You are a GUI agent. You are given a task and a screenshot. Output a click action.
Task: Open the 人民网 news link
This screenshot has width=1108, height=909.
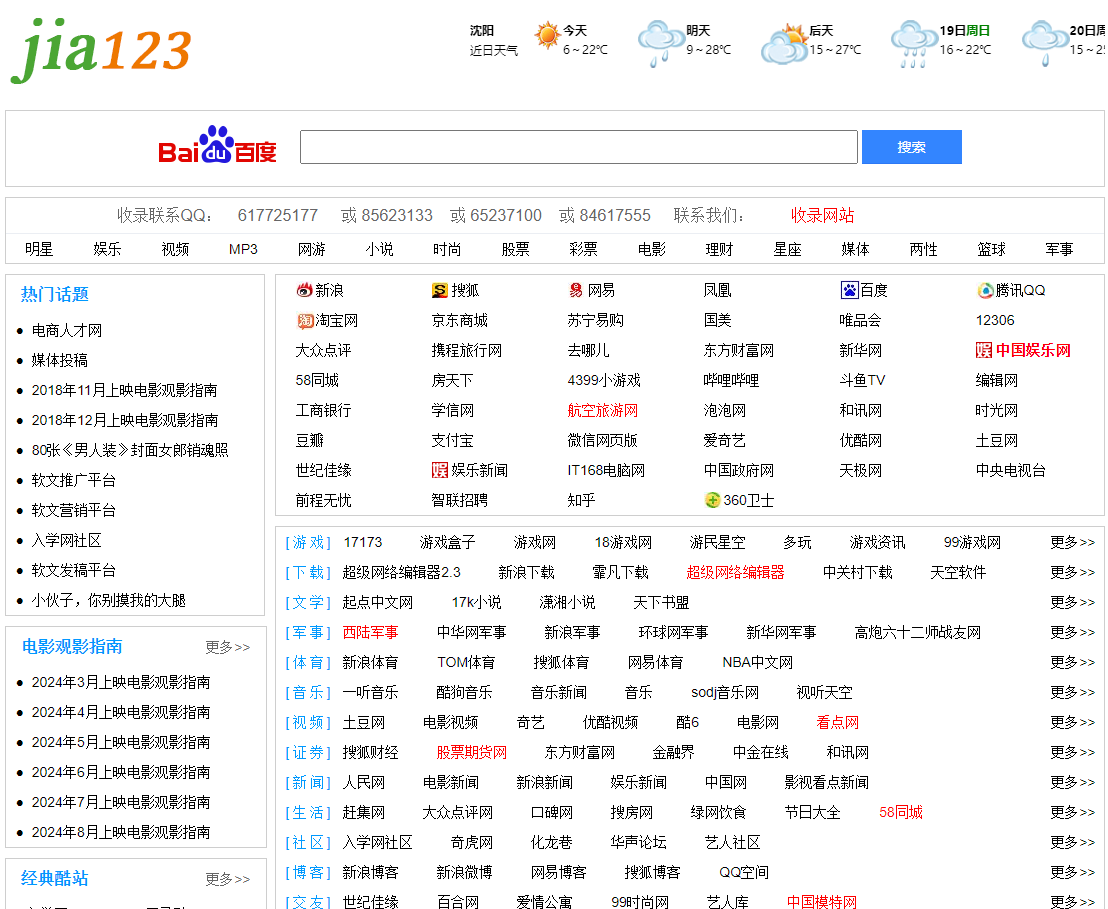click(364, 782)
